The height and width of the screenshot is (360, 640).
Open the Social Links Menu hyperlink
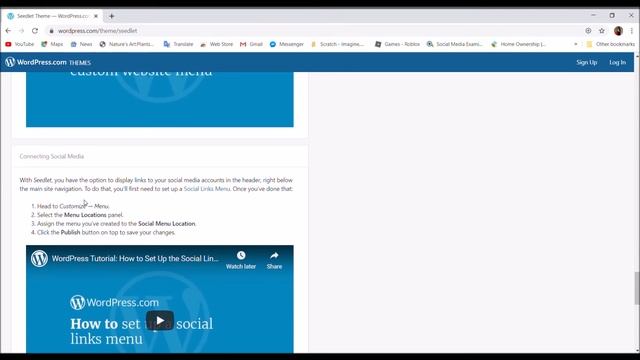(207, 189)
